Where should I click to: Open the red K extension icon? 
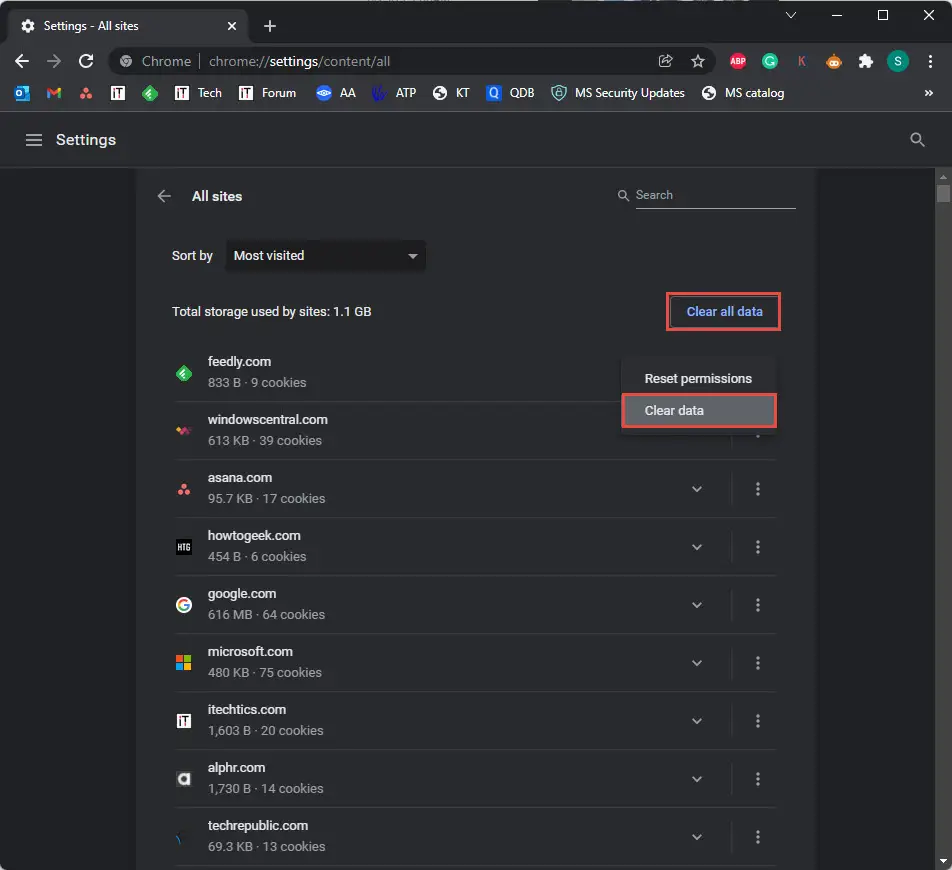[802, 61]
